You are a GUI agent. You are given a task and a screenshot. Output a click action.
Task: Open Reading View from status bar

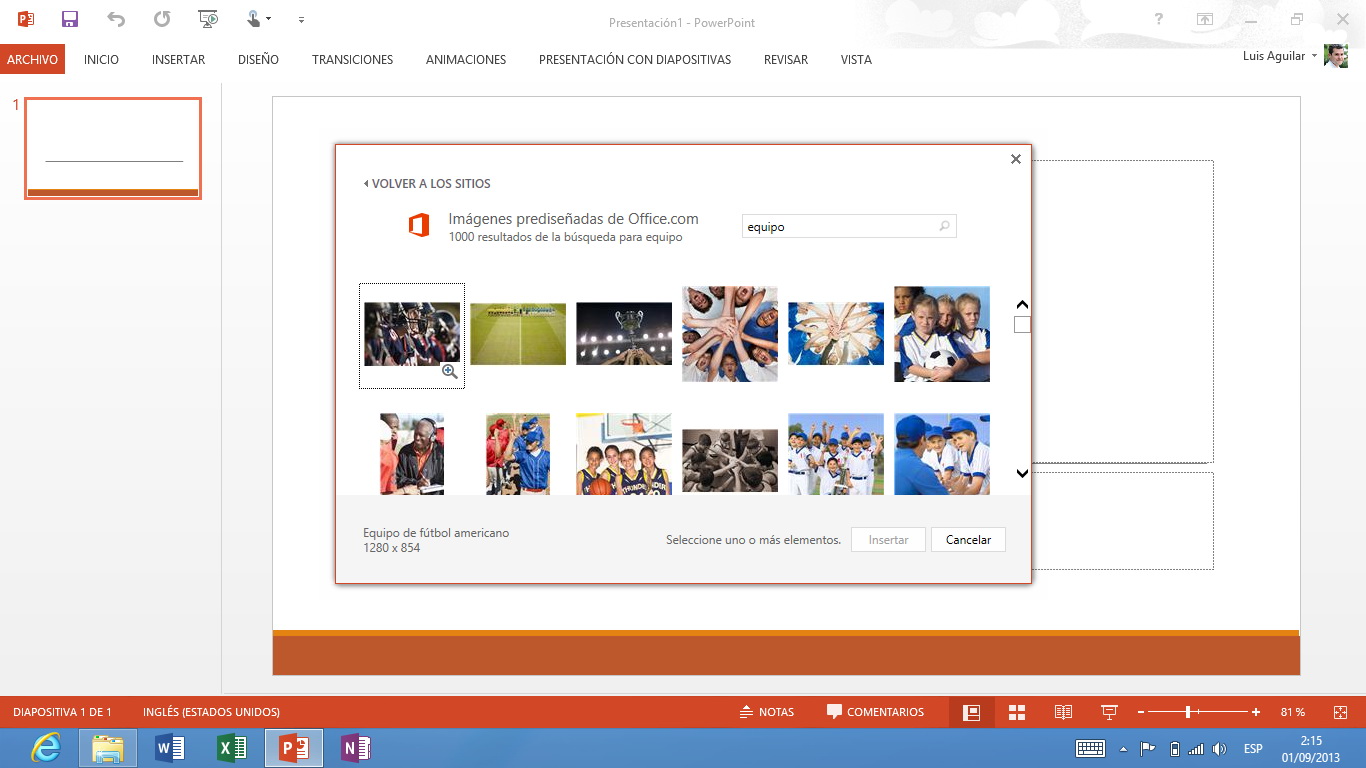point(1063,712)
